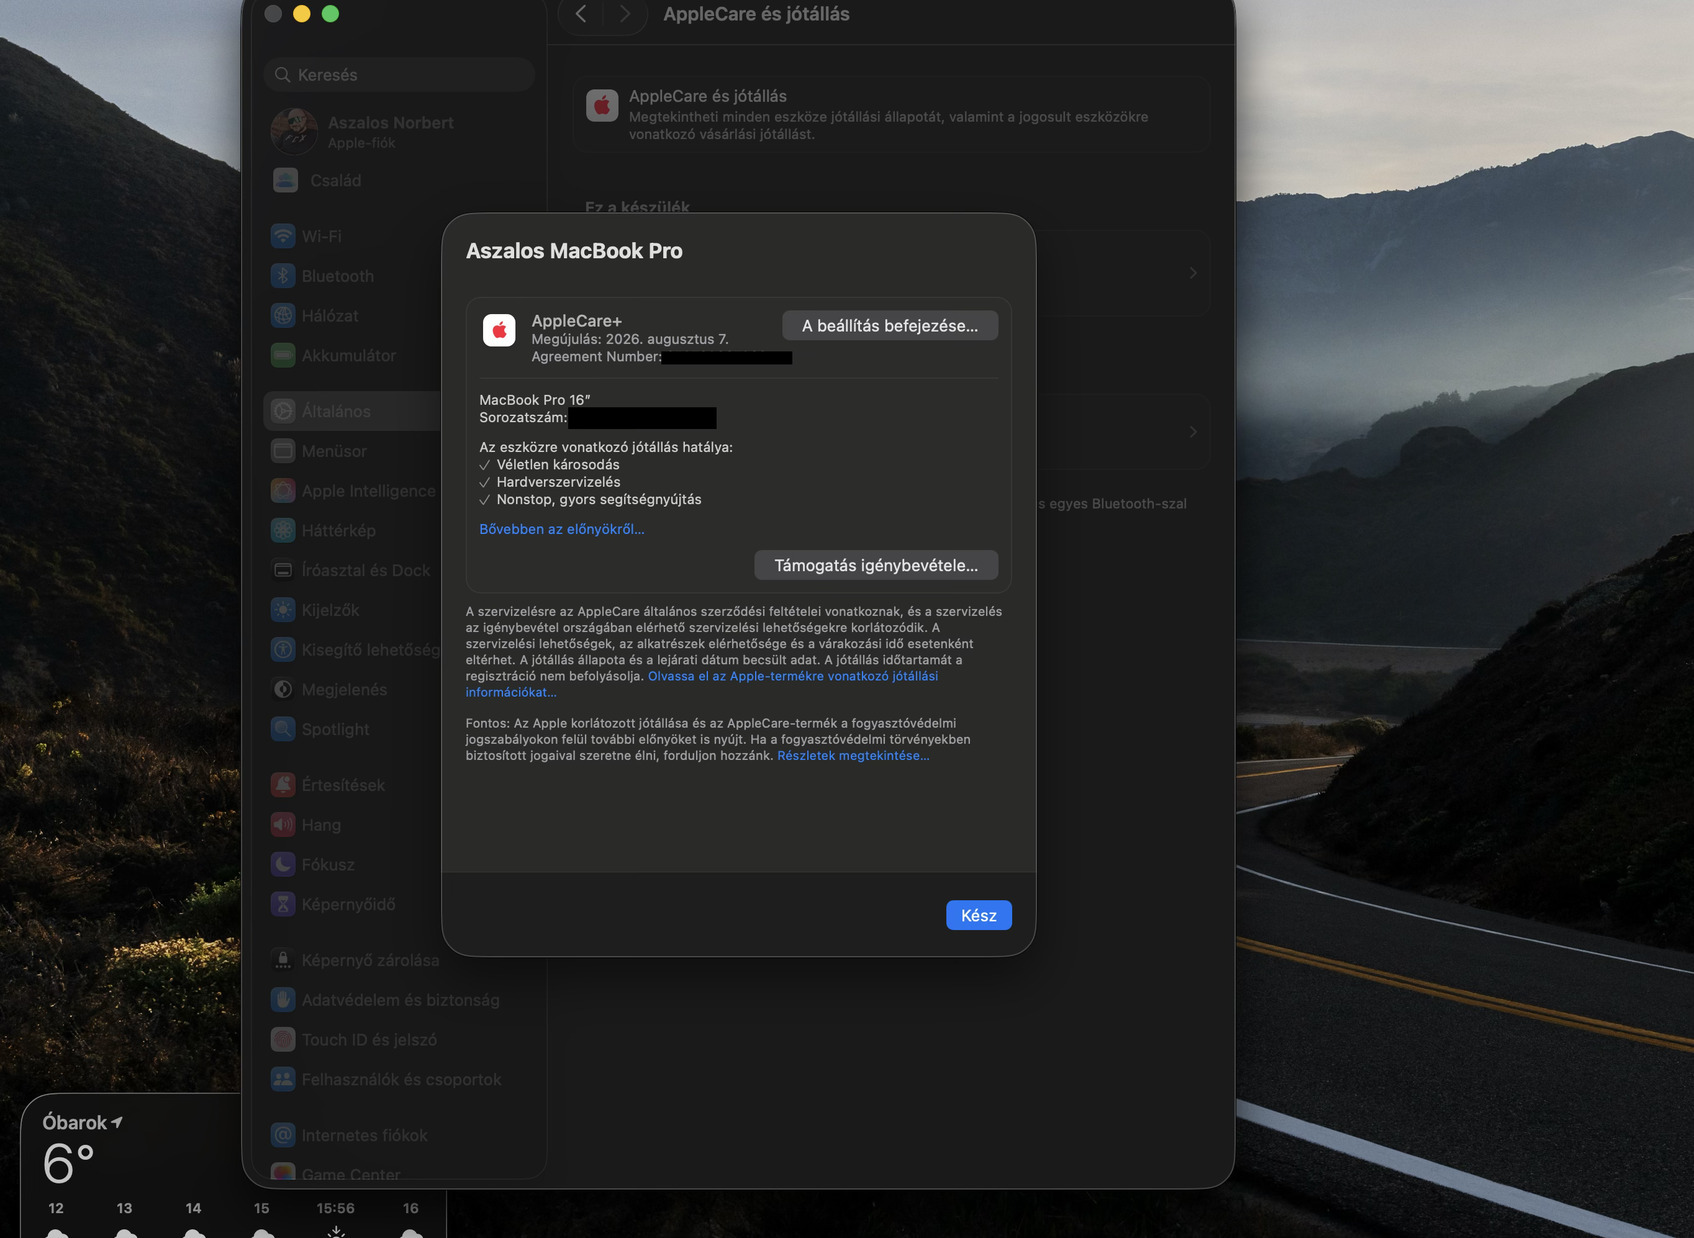Click Támogatás igénybevétele button
The width and height of the screenshot is (1694, 1238).
click(876, 565)
